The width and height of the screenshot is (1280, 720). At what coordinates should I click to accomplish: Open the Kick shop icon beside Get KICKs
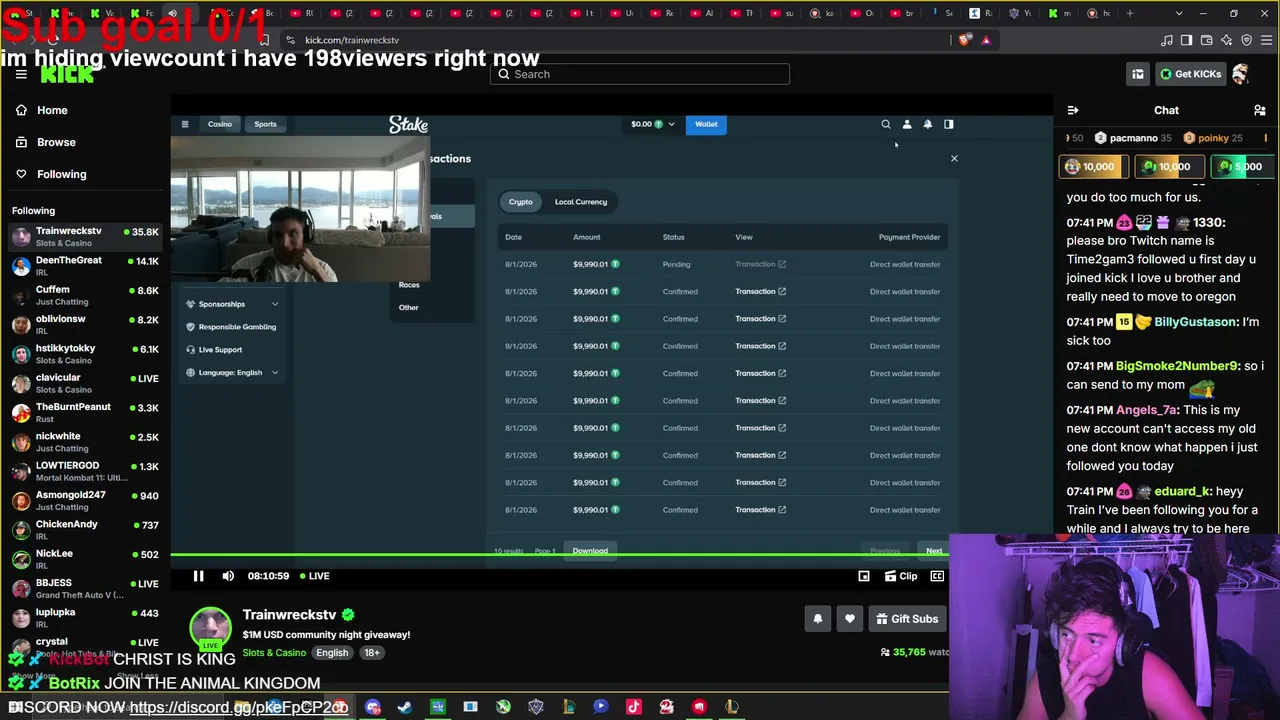(x=1138, y=74)
